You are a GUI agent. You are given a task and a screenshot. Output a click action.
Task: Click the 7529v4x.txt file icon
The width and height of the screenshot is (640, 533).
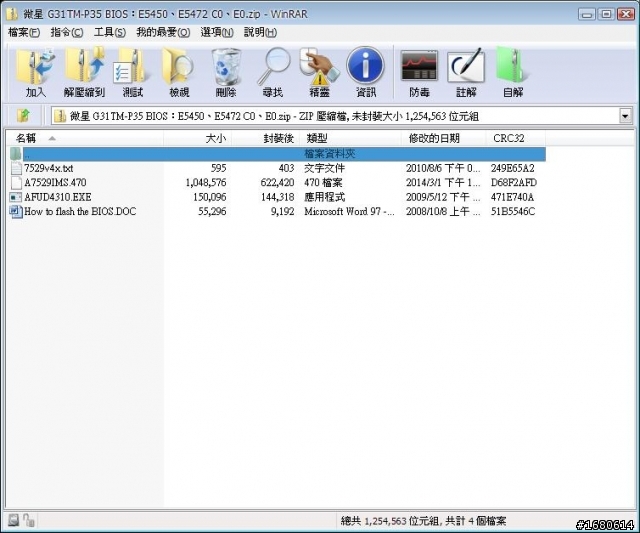(x=16, y=168)
